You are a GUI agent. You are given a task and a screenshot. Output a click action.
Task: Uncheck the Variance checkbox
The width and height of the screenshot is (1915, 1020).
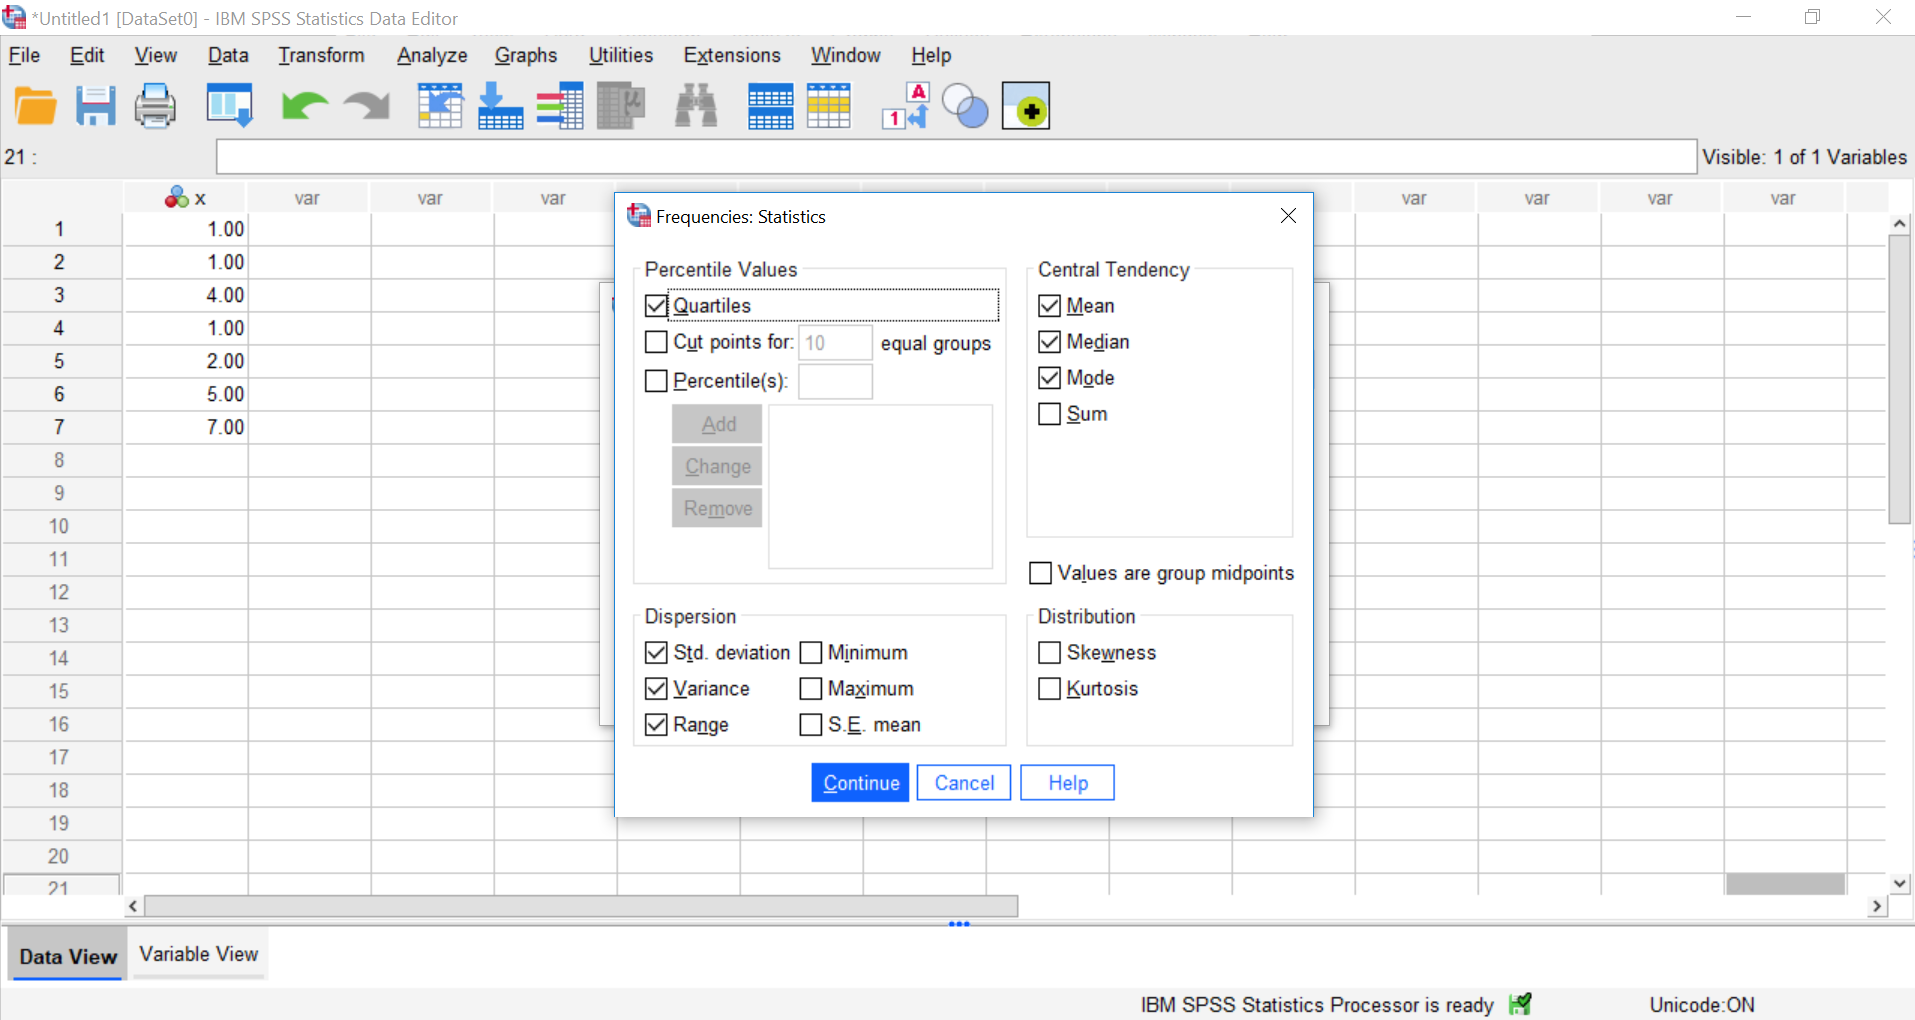[656, 689]
